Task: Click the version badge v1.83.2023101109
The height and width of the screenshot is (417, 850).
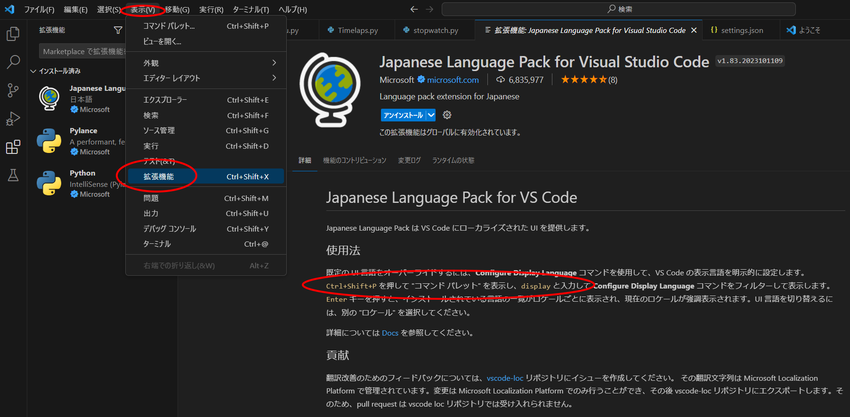Action: 750,61
